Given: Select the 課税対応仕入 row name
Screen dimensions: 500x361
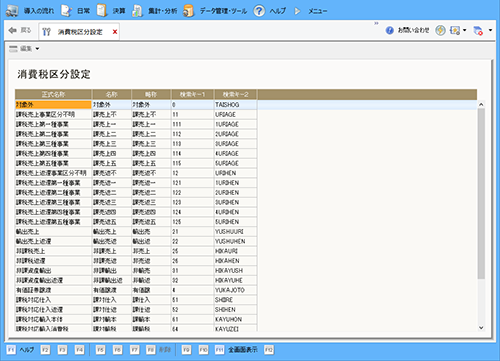Looking at the screenshot, I should (x=53, y=300).
